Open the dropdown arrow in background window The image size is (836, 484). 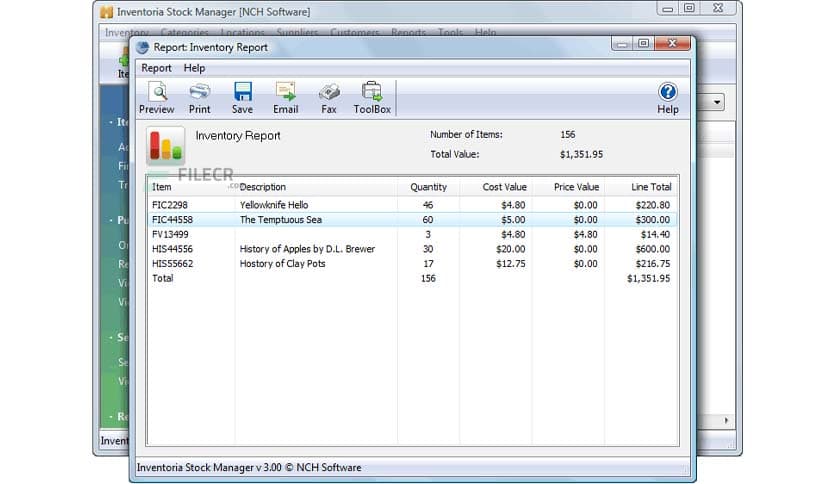pyautogui.click(x=718, y=102)
